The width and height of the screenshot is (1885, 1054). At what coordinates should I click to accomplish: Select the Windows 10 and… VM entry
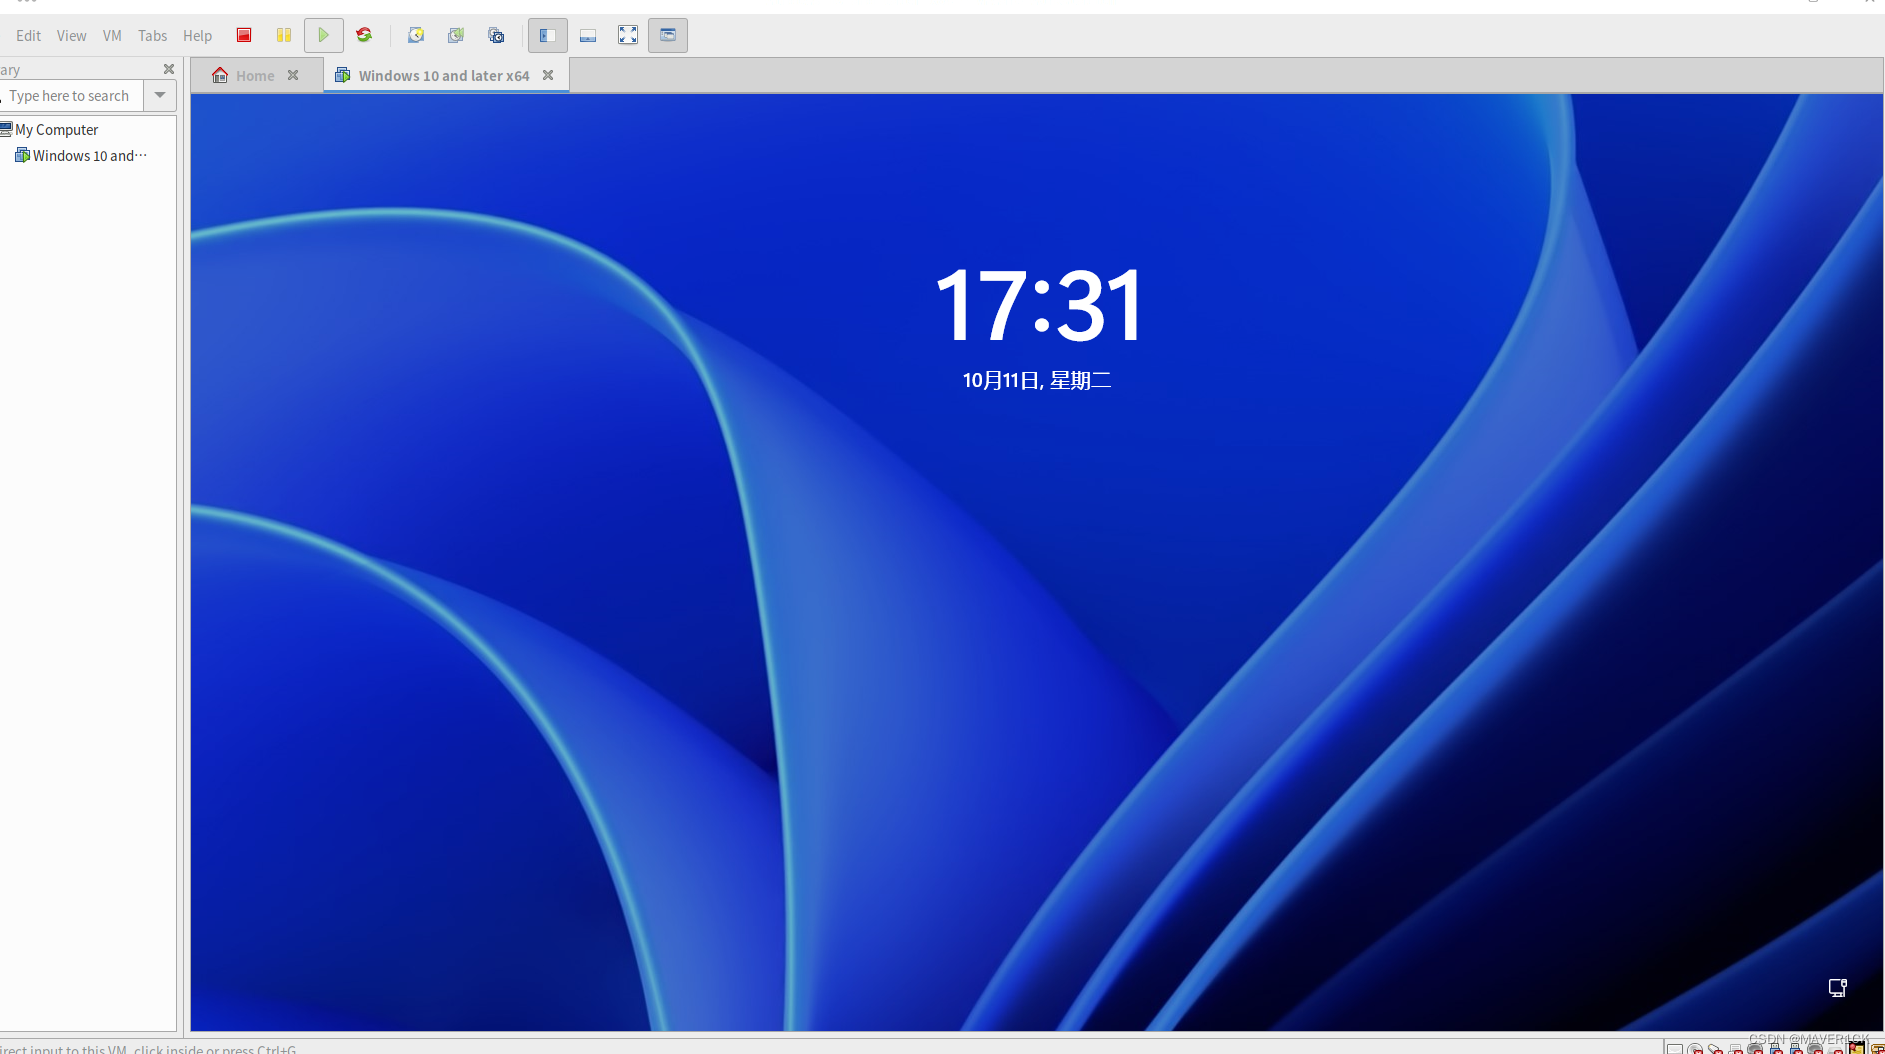tap(89, 156)
